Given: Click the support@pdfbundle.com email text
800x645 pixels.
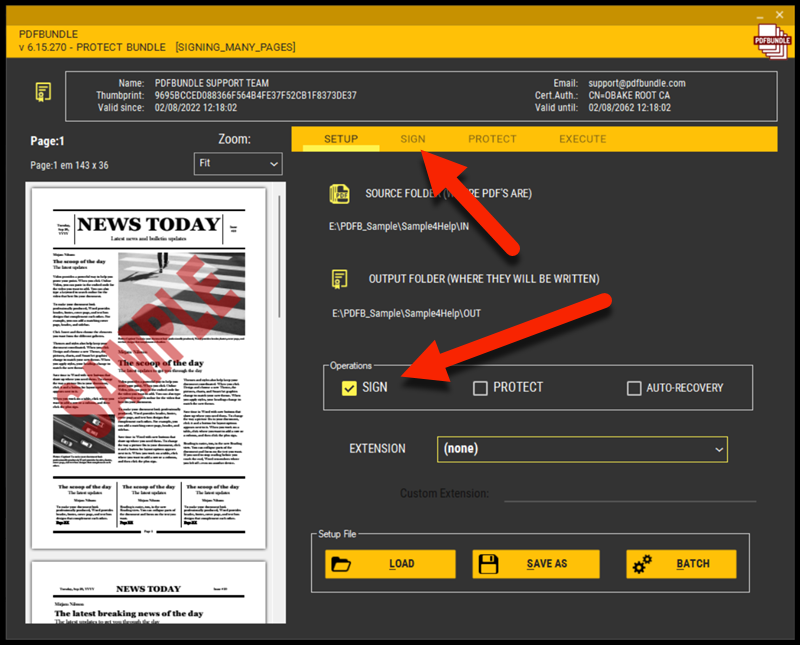Looking at the screenshot, I should pos(637,83).
